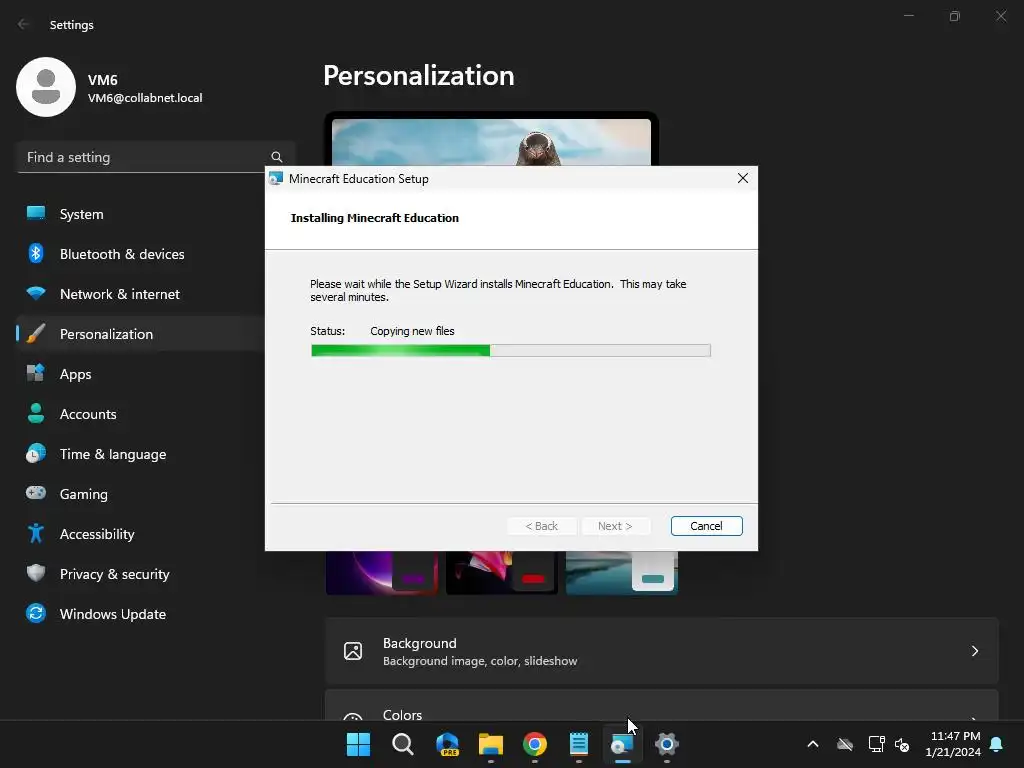The height and width of the screenshot is (768, 1024).
Task: Open the notification bell
Action: 997,744
